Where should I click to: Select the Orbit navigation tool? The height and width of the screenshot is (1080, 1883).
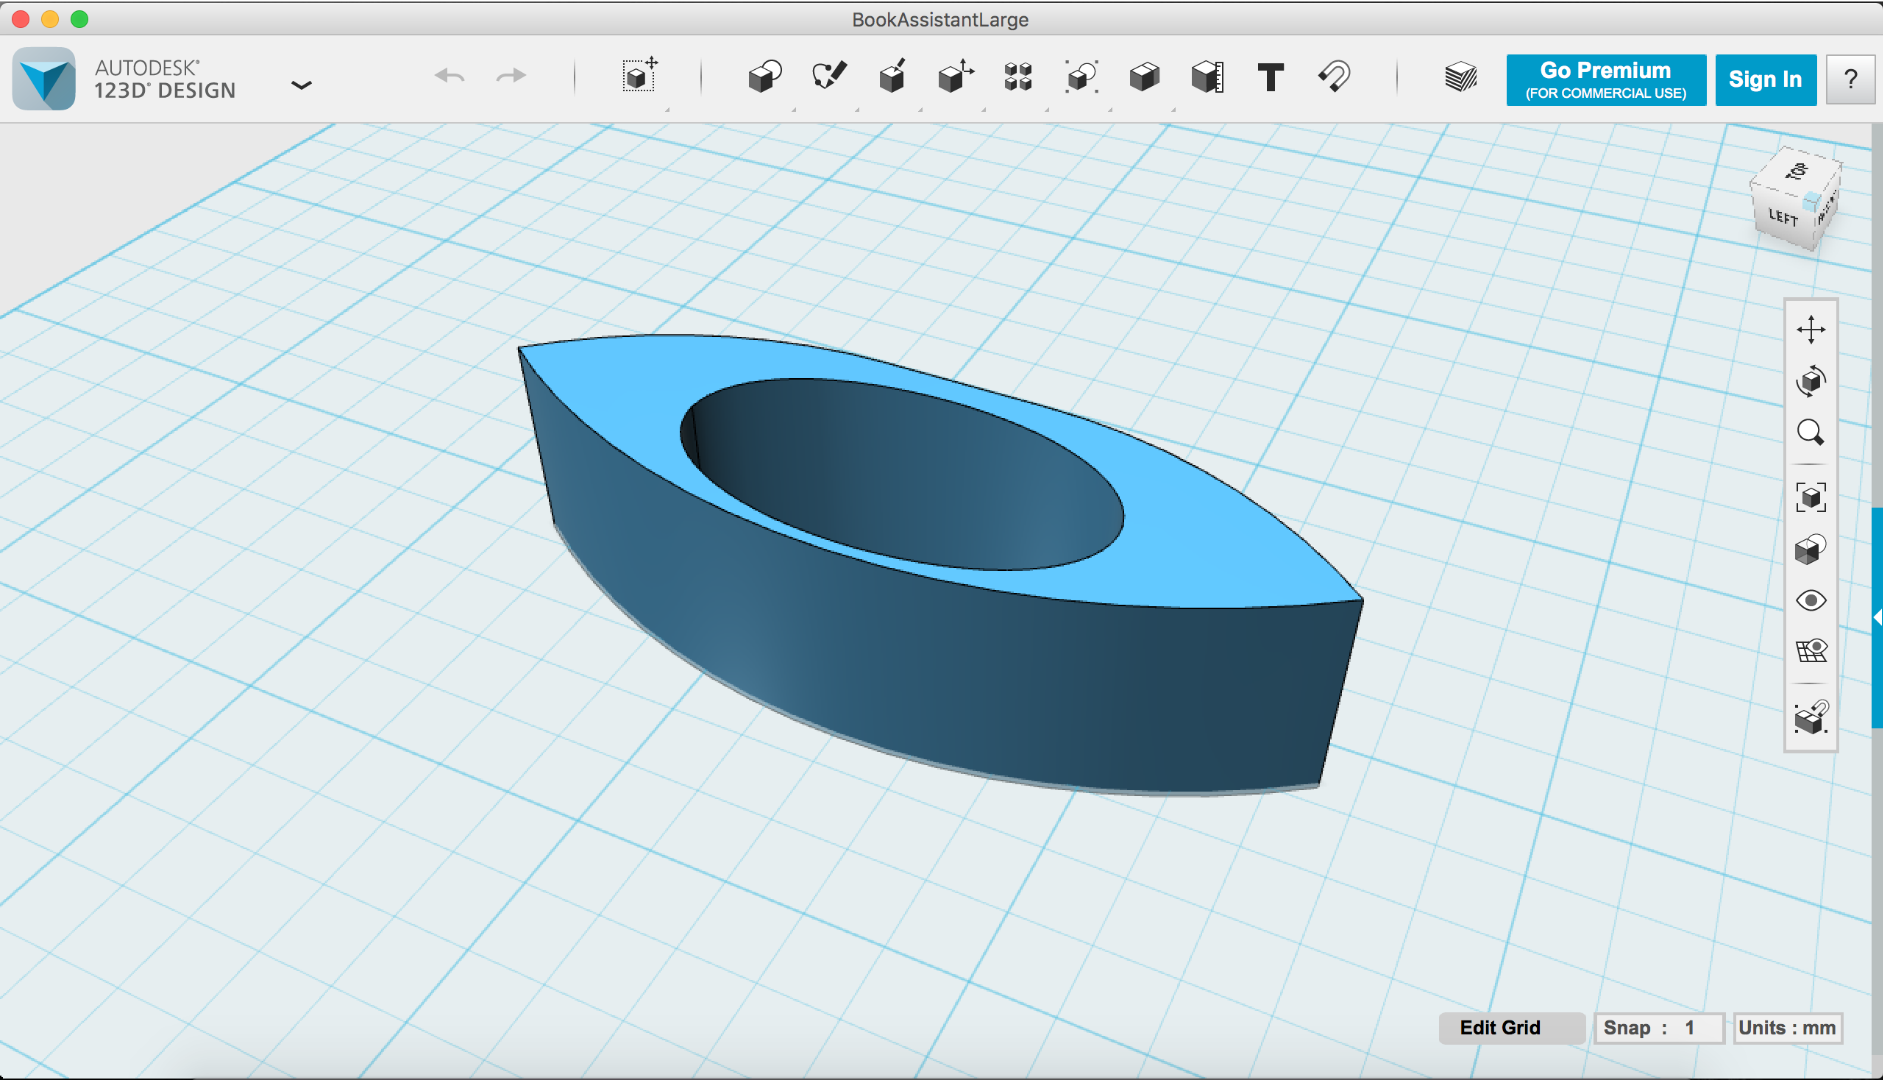click(x=1811, y=381)
